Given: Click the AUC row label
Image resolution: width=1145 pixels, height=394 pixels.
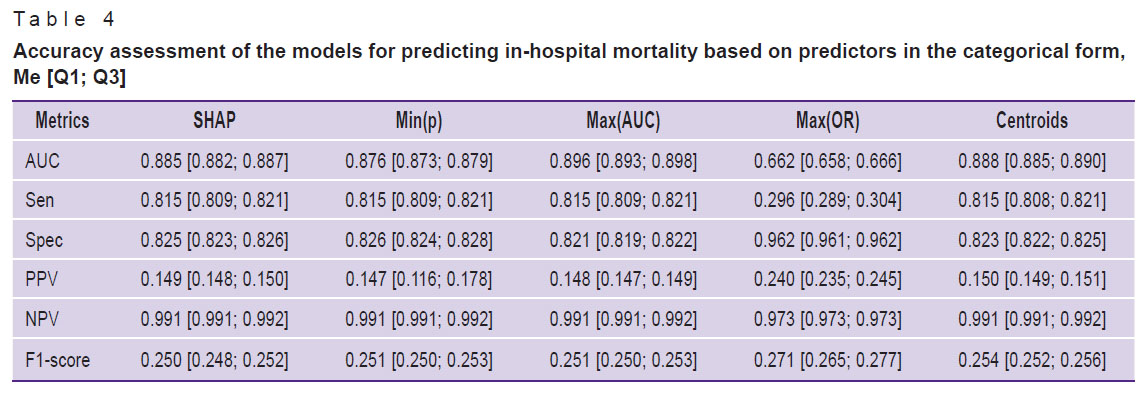Looking at the screenshot, I should [39, 161].
